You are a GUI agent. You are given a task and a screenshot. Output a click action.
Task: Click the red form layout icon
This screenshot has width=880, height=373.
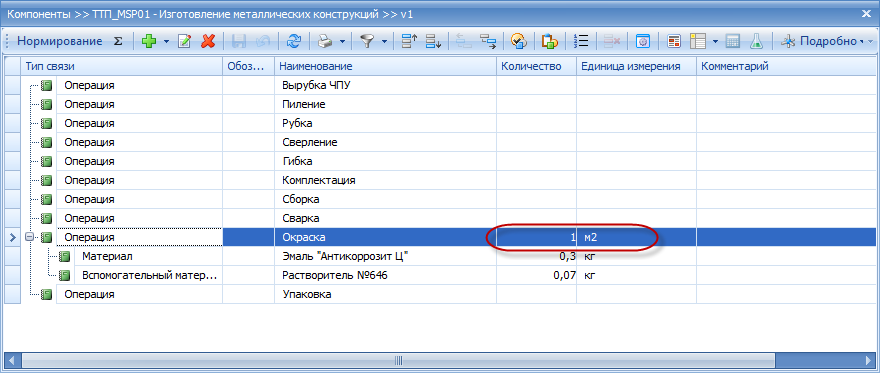[674, 41]
